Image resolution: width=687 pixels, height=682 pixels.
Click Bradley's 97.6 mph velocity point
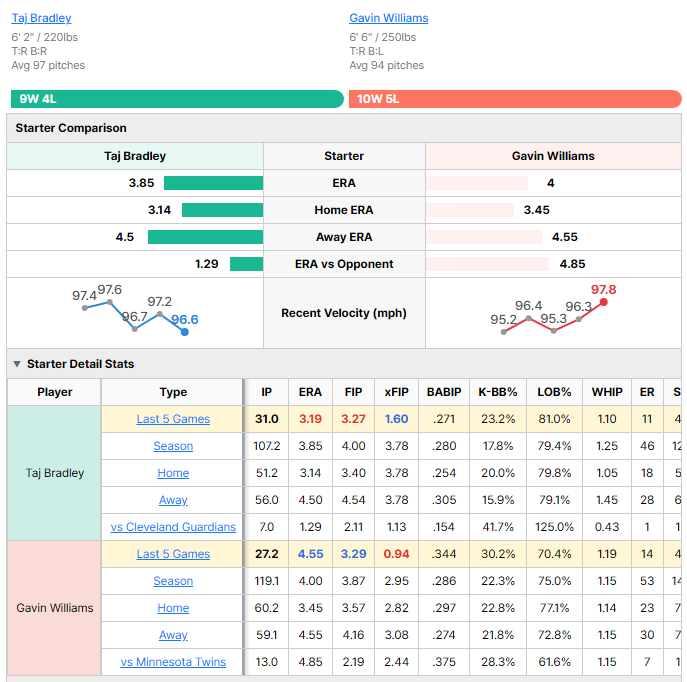coord(110,302)
